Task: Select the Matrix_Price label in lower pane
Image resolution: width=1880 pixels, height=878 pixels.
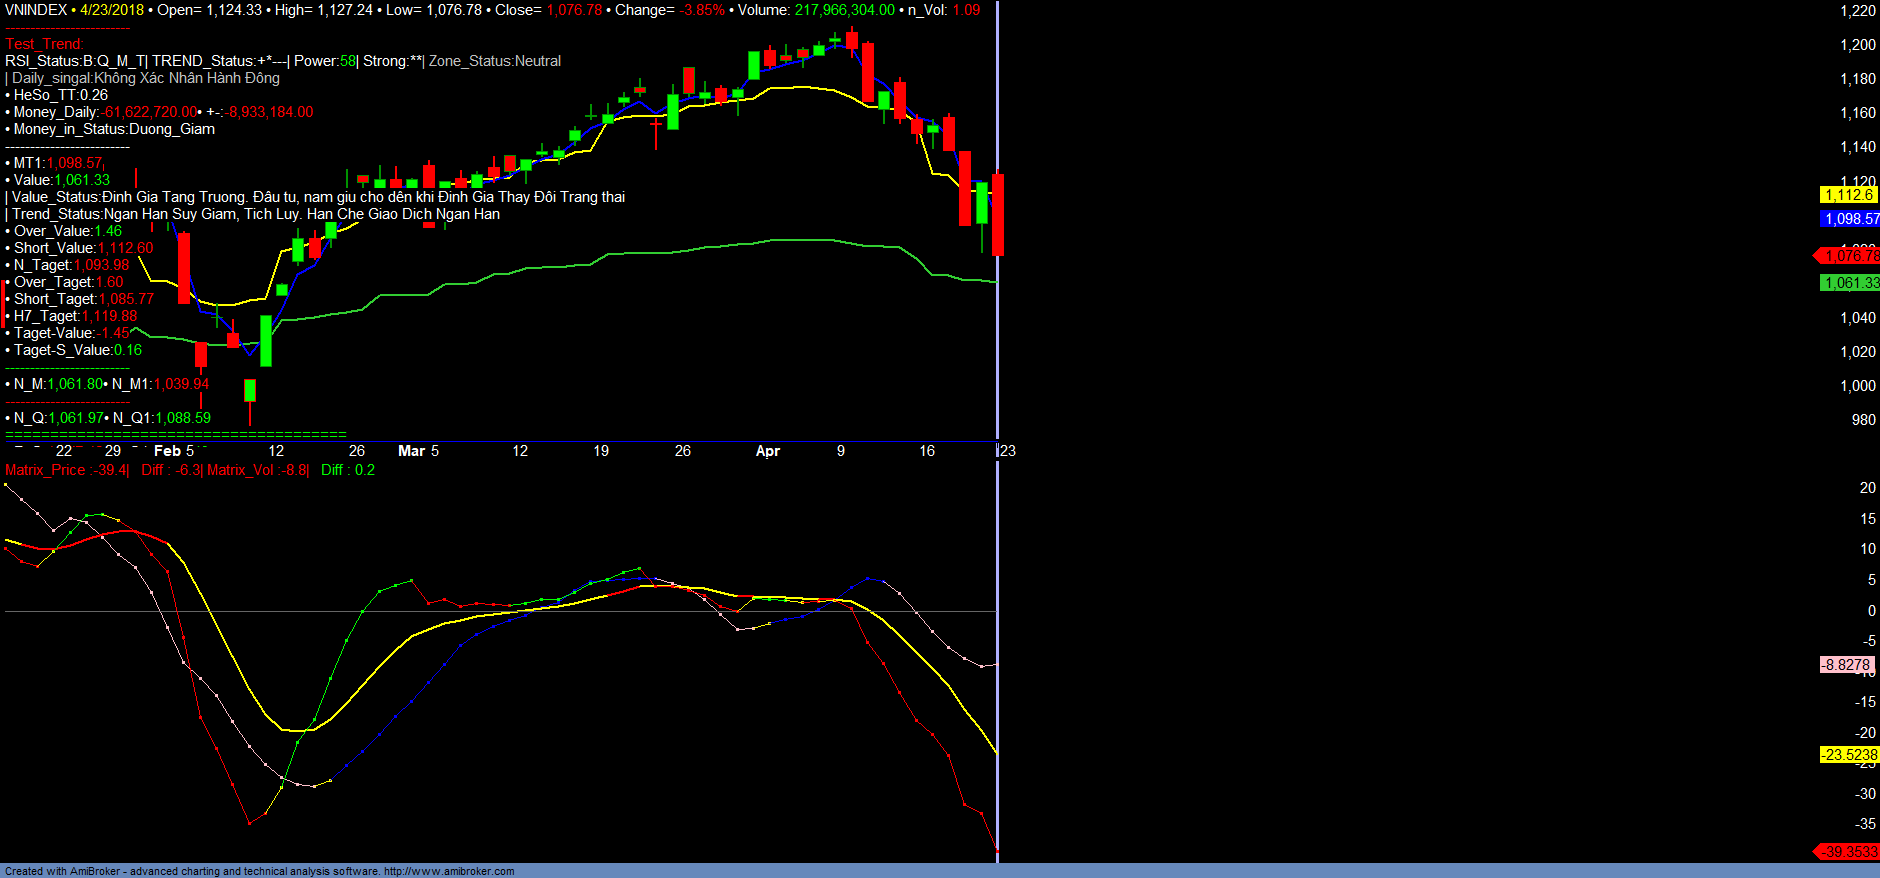Action: click(x=45, y=470)
